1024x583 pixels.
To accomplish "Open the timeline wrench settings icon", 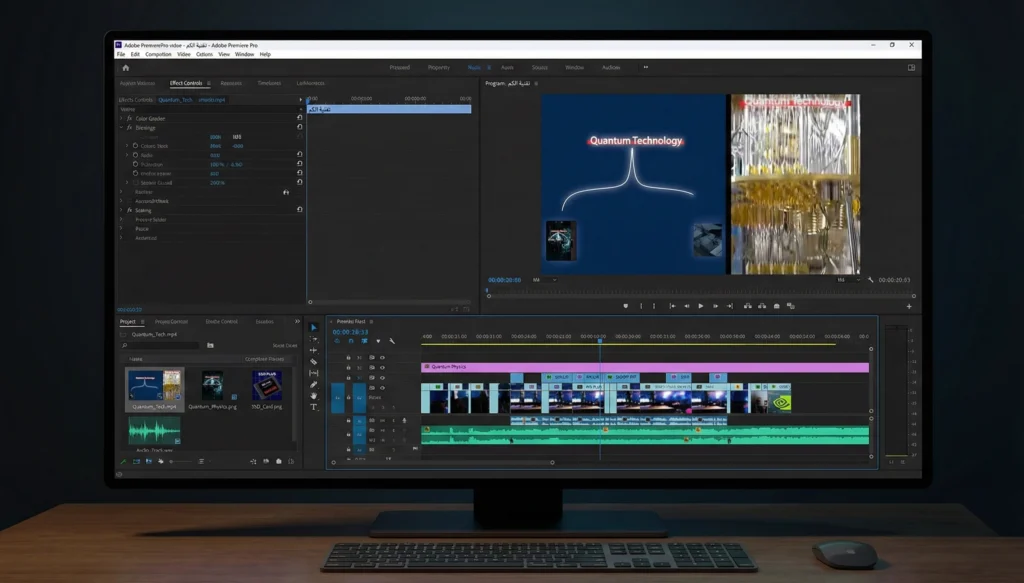I will point(392,341).
